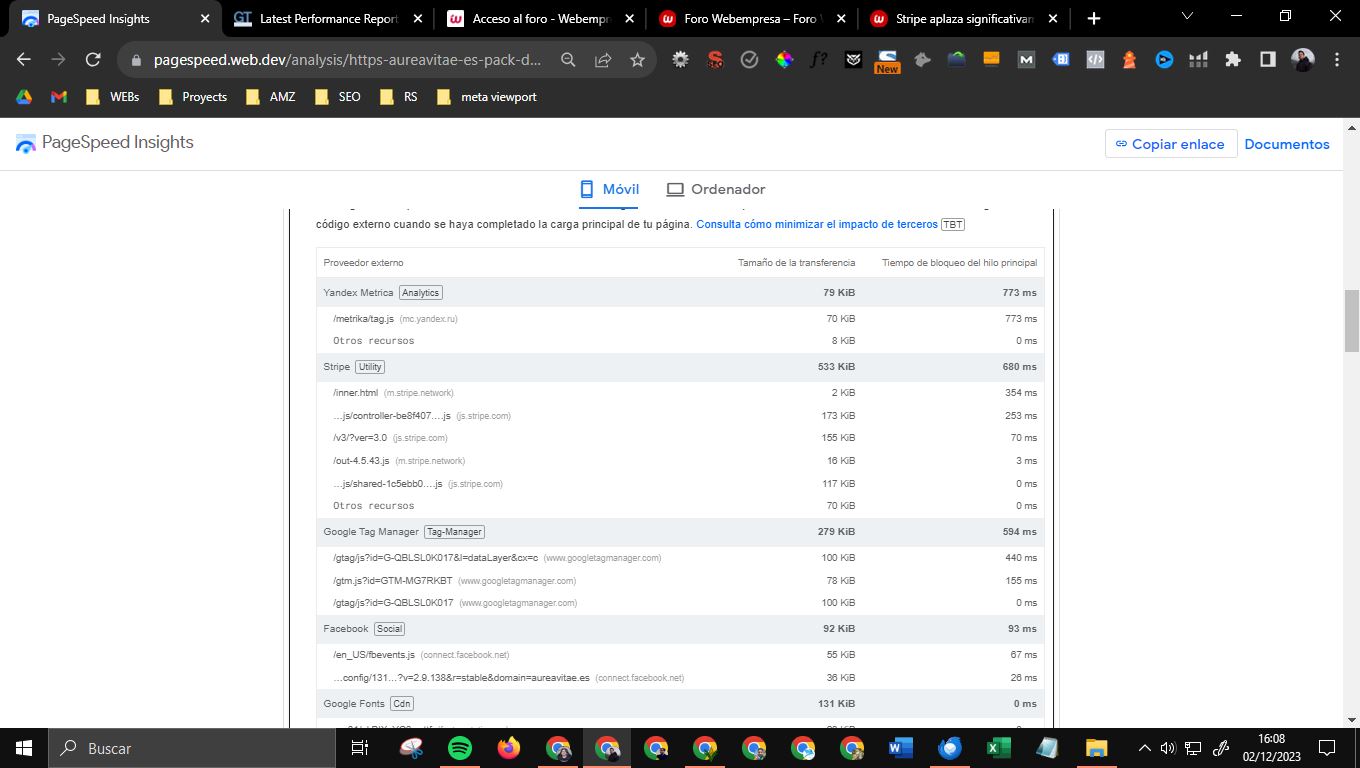This screenshot has height=768, width=1360.
Task: Open a new browser tab
Action: point(1094,18)
